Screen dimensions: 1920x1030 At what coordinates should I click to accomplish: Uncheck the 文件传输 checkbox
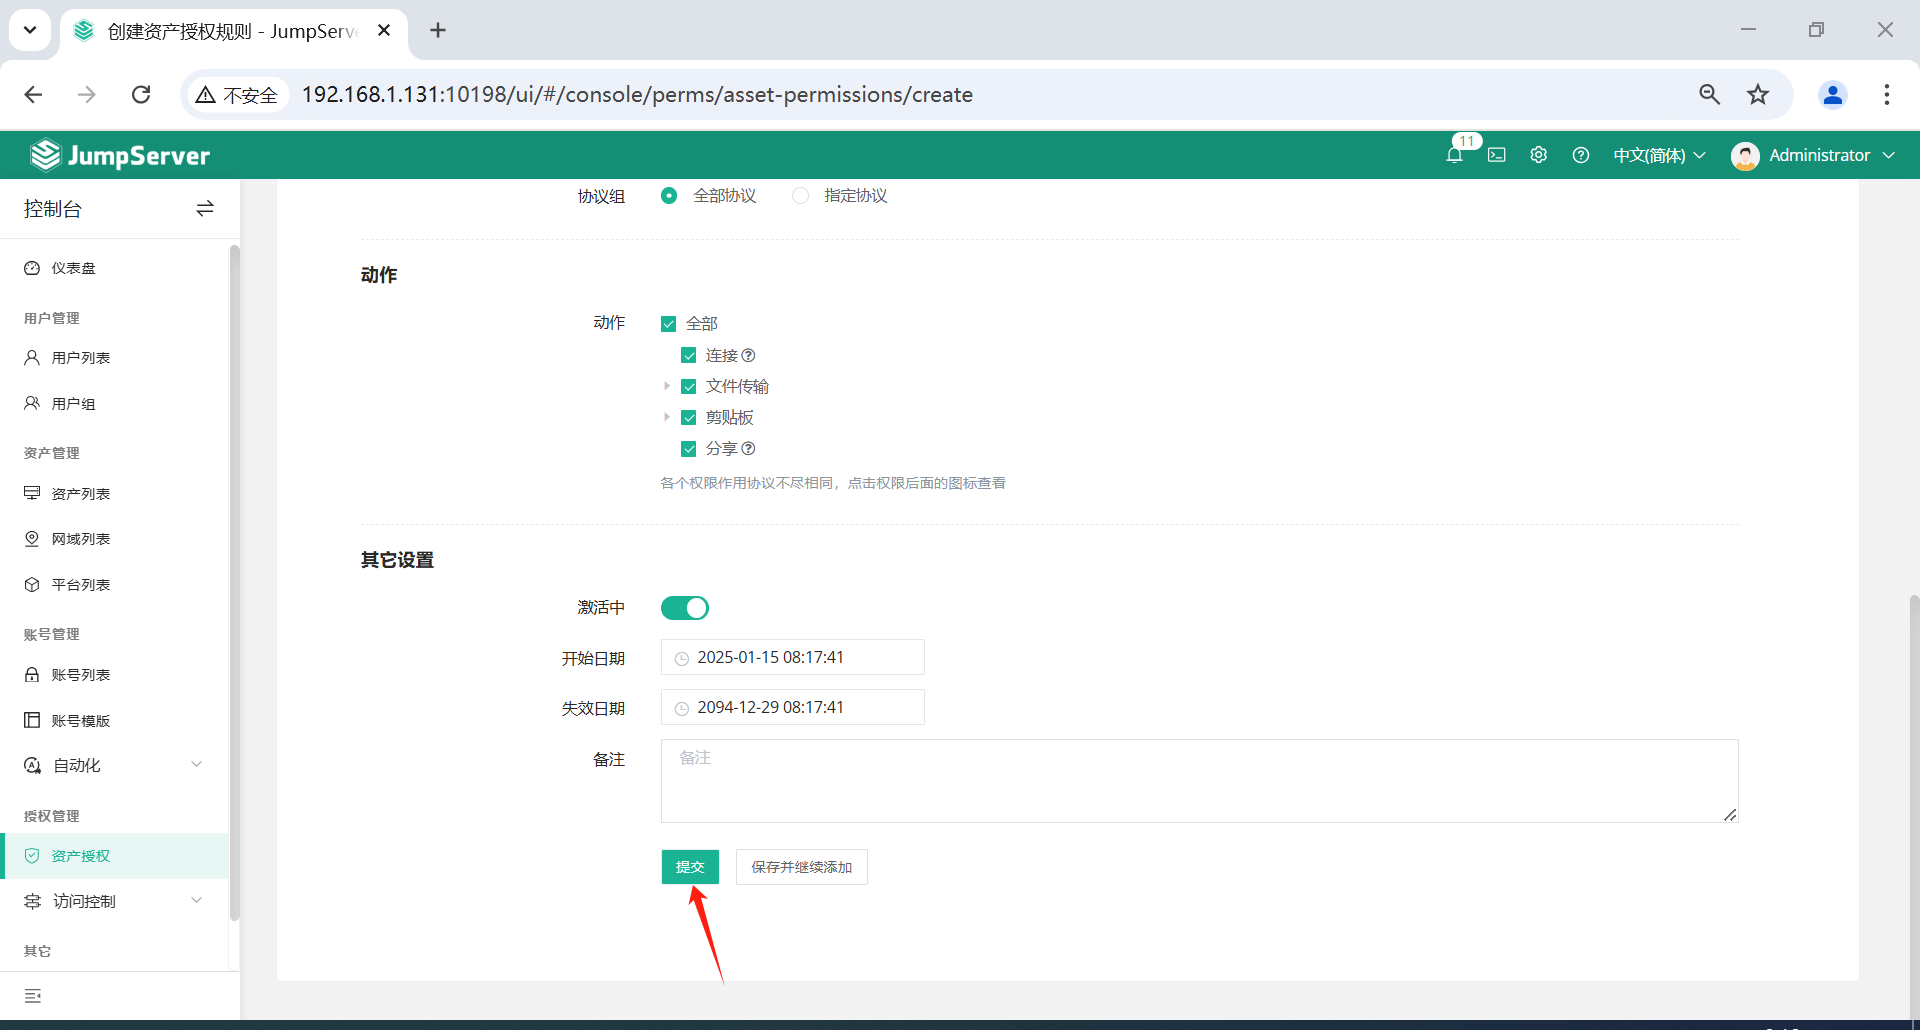689,386
